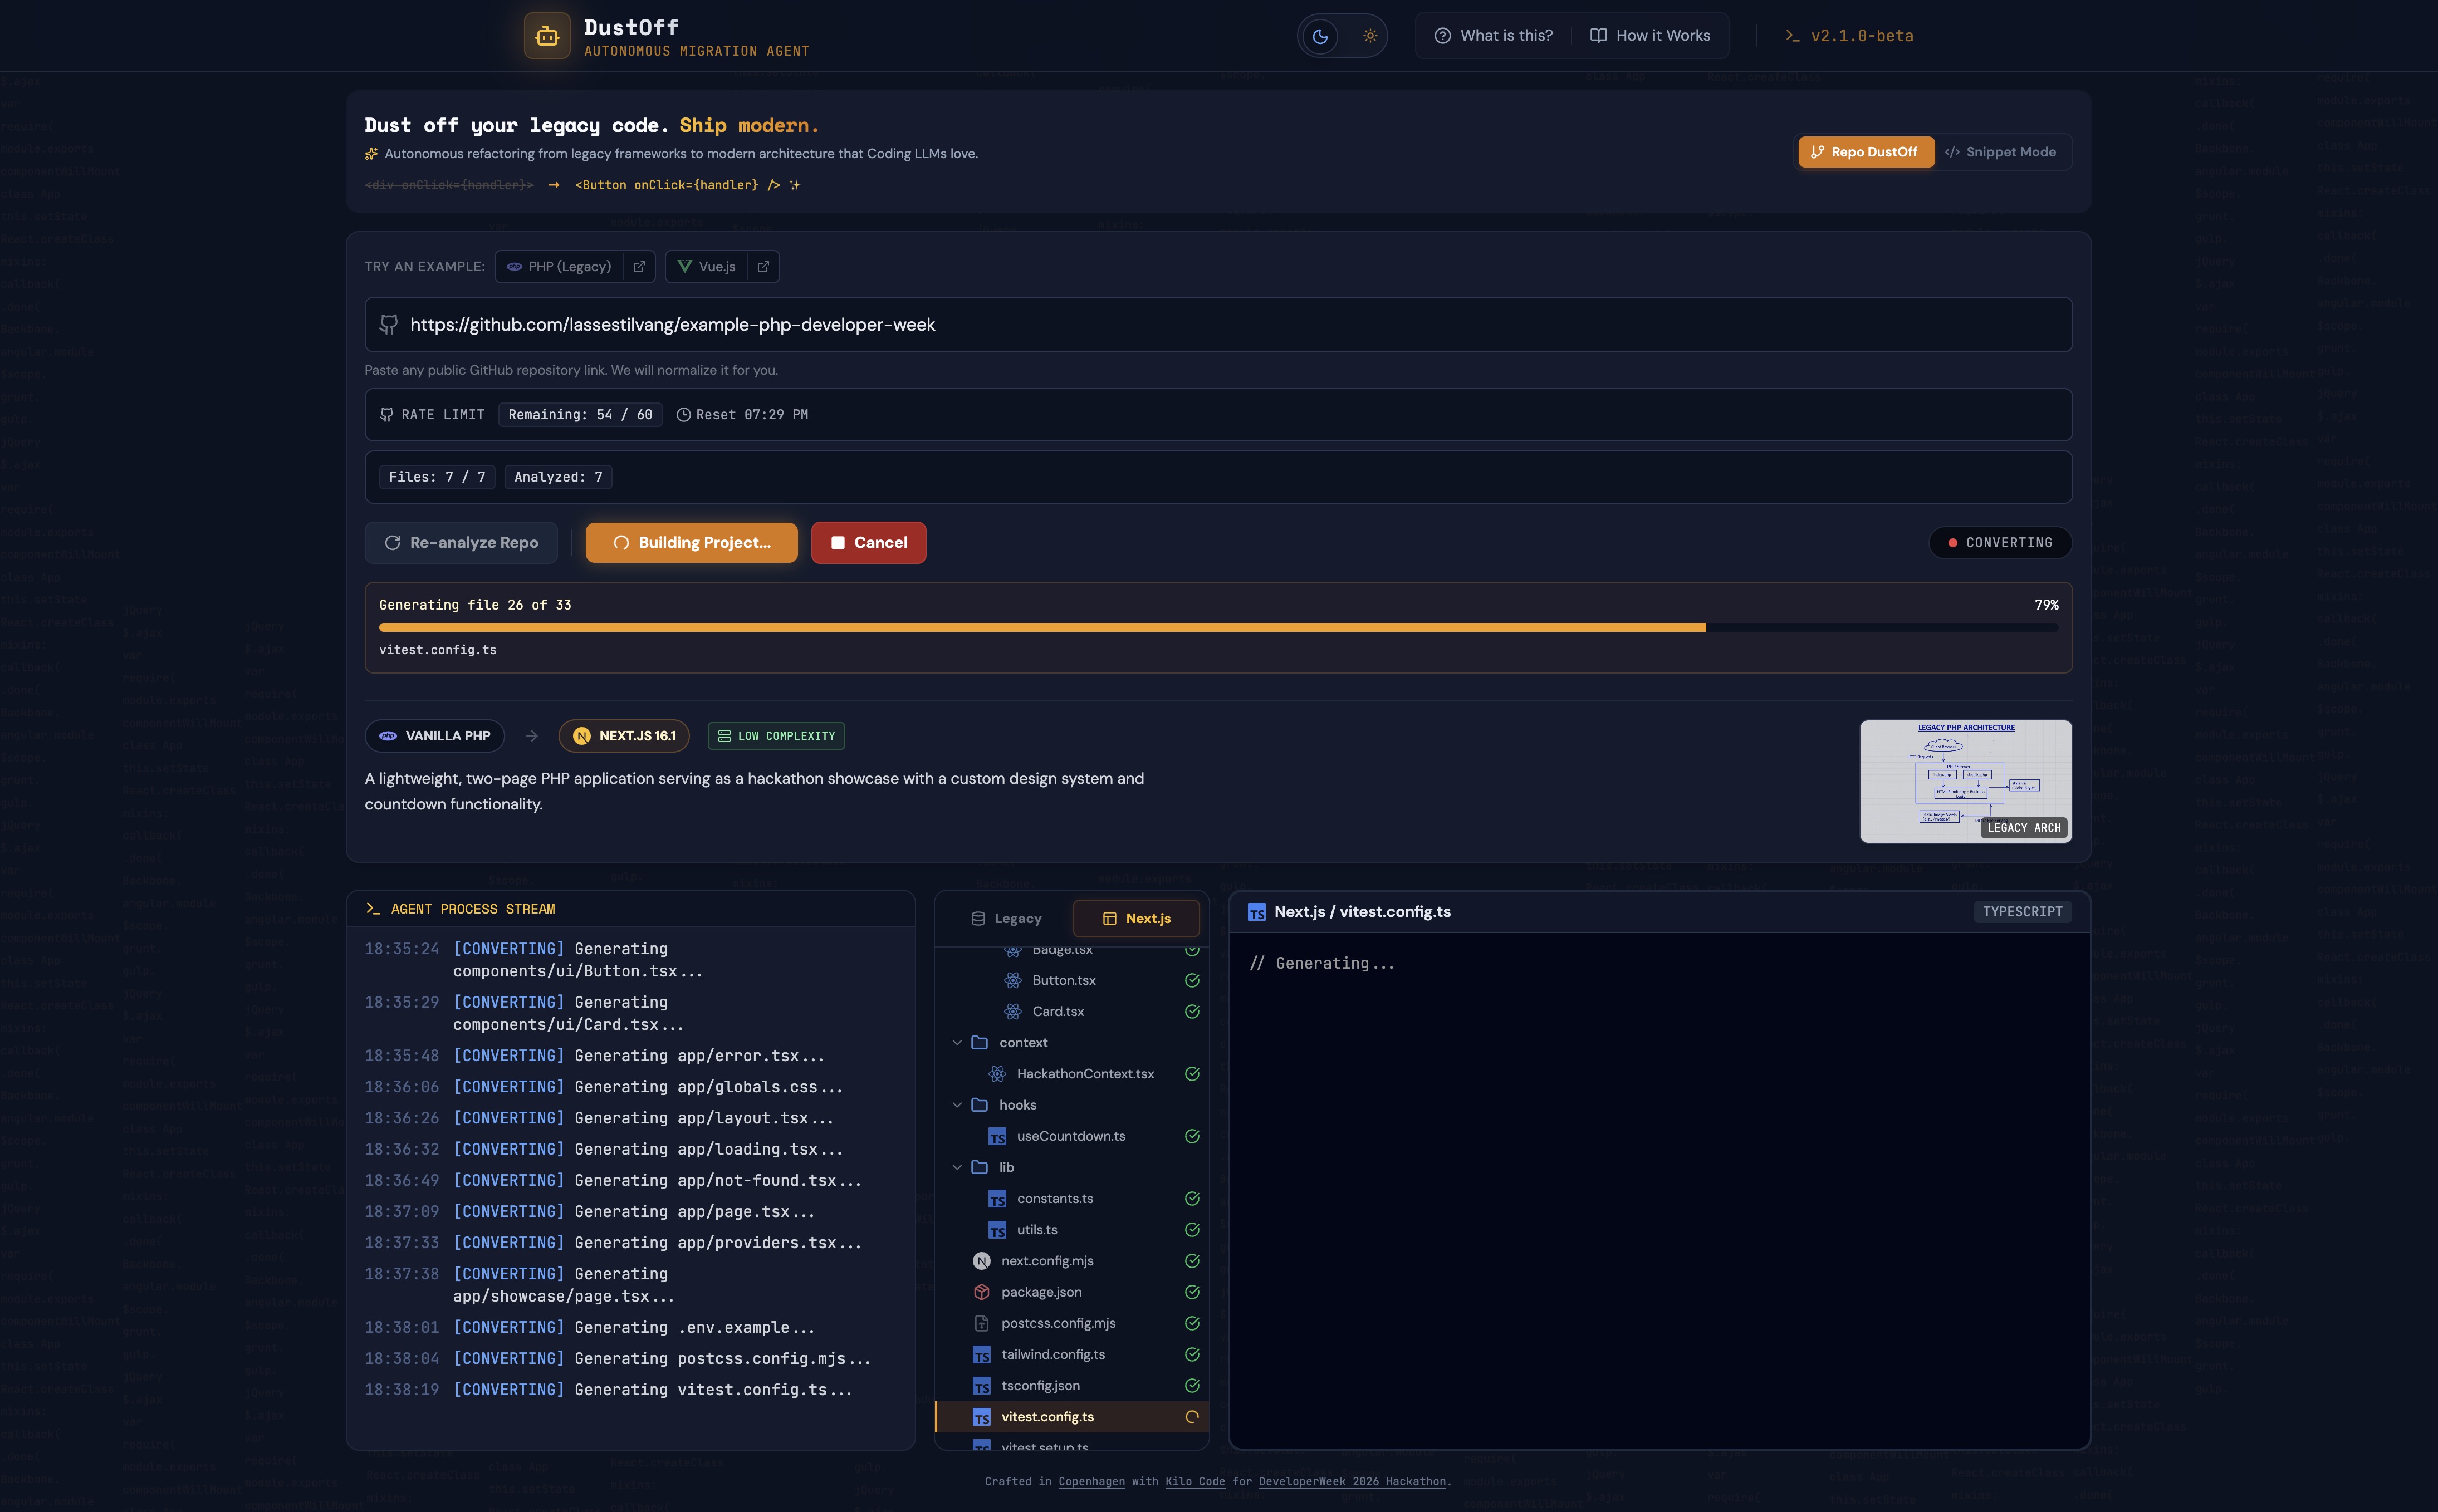Open external link icon beside PHP (Legacy)
2438x1512 pixels.
coord(639,267)
